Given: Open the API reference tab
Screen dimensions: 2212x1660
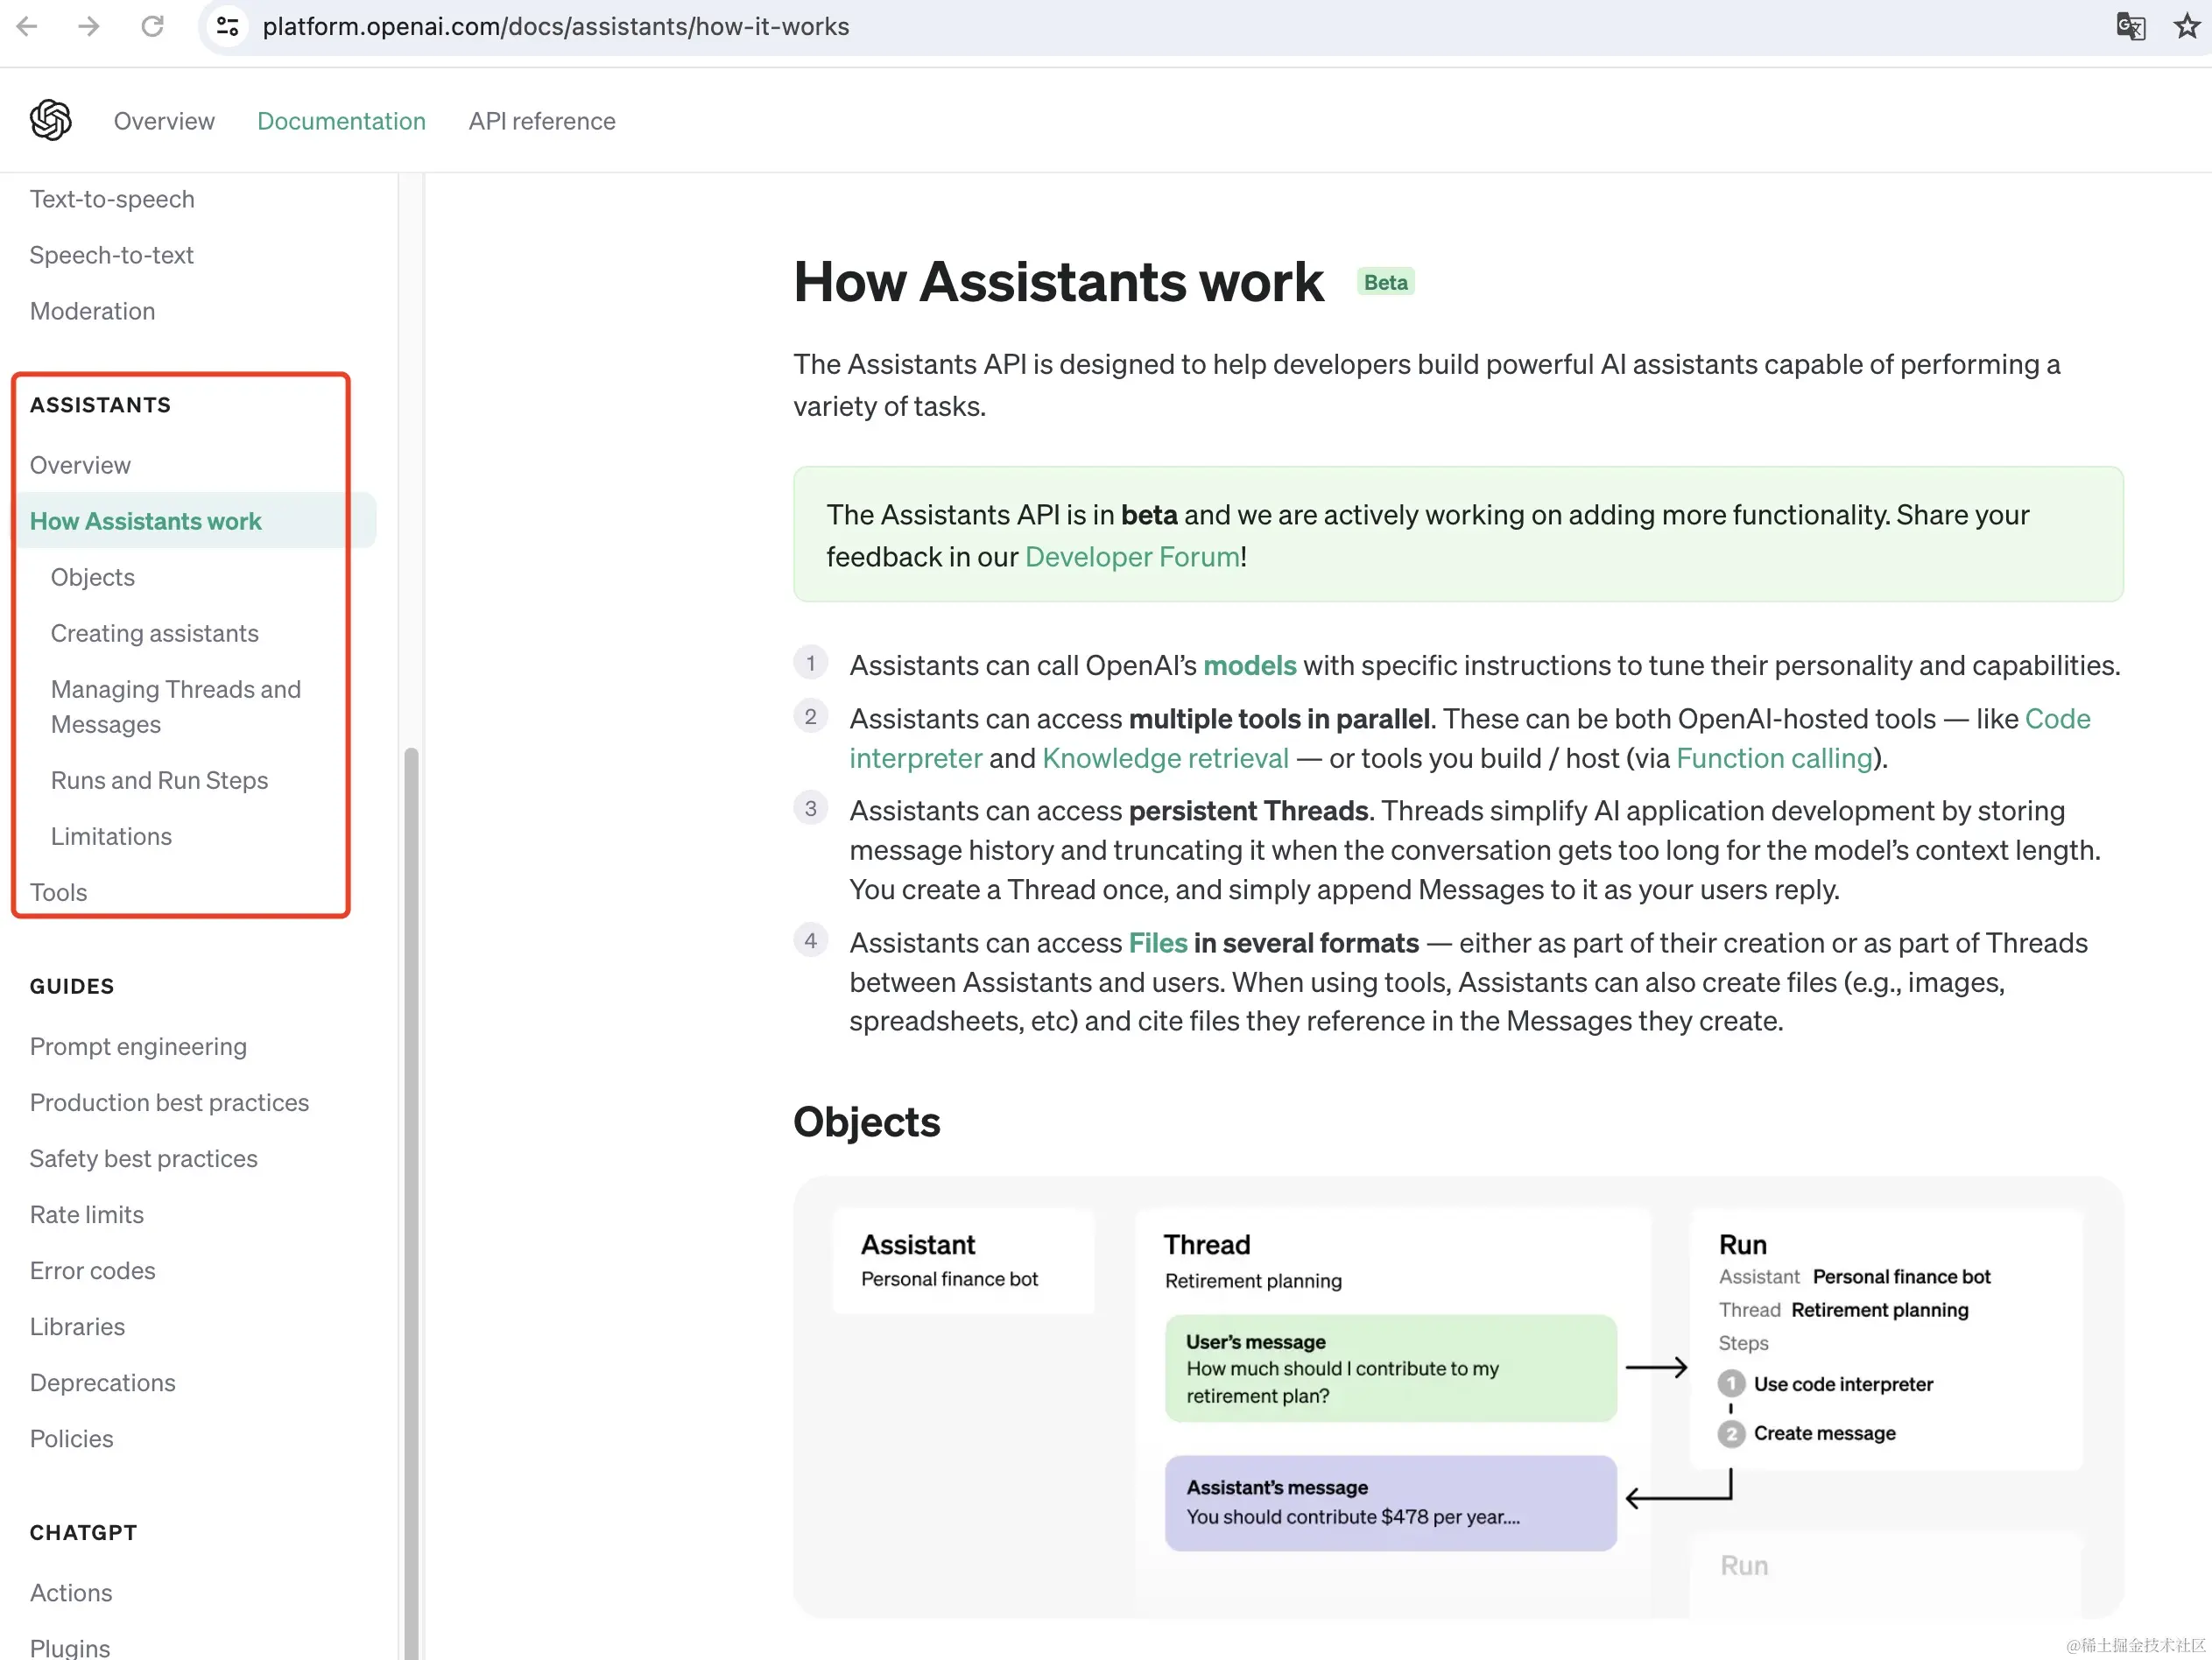Looking at the screenshot, I should pos(542,121).
